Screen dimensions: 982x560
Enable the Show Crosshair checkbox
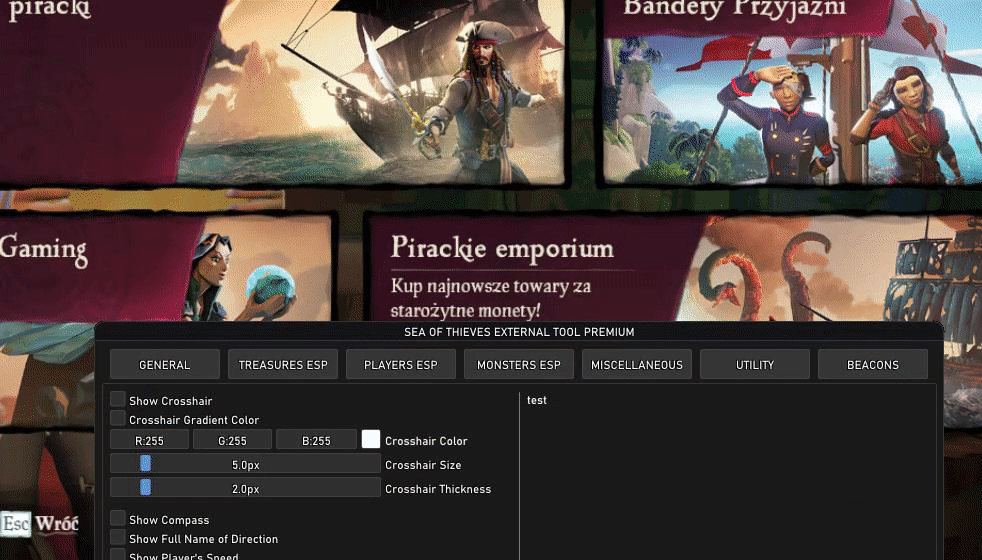118,400
